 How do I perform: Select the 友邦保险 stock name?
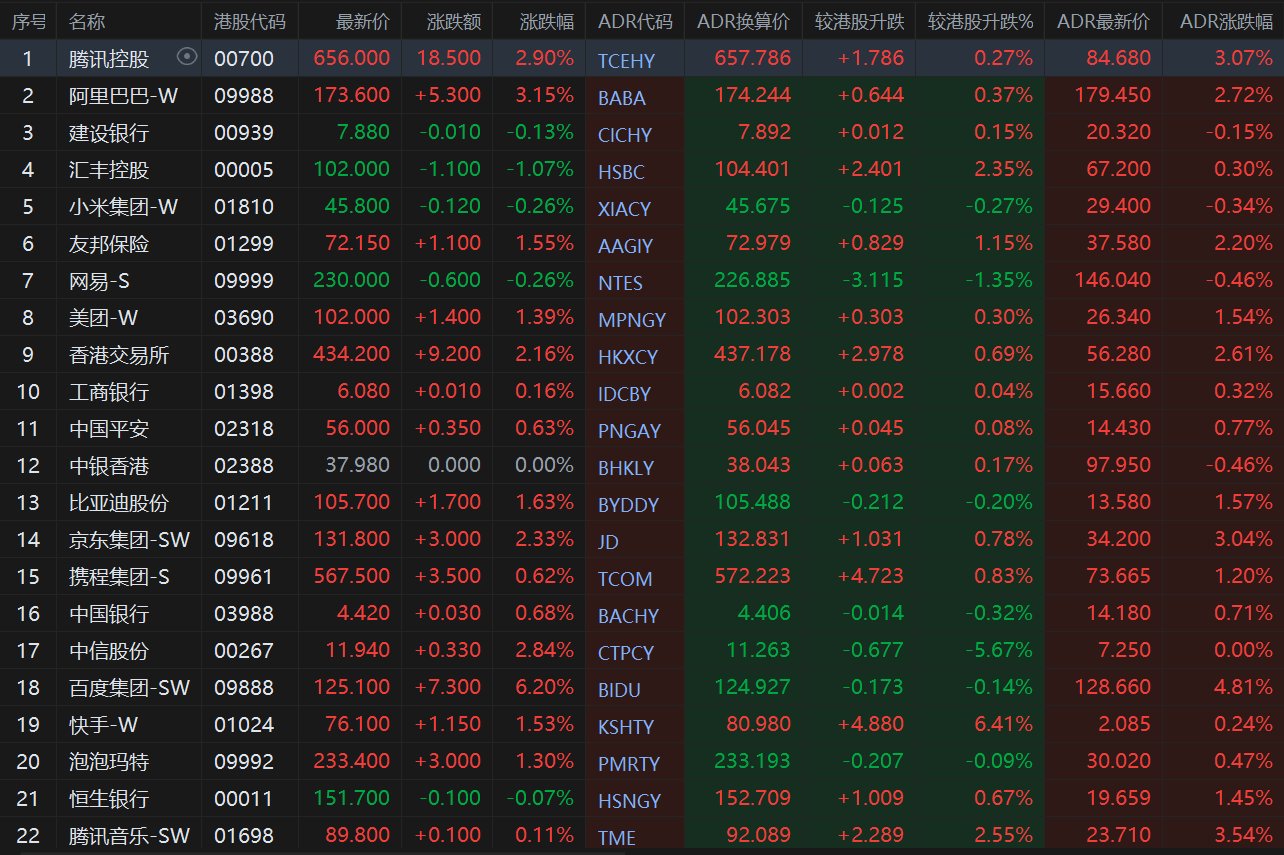109,244
